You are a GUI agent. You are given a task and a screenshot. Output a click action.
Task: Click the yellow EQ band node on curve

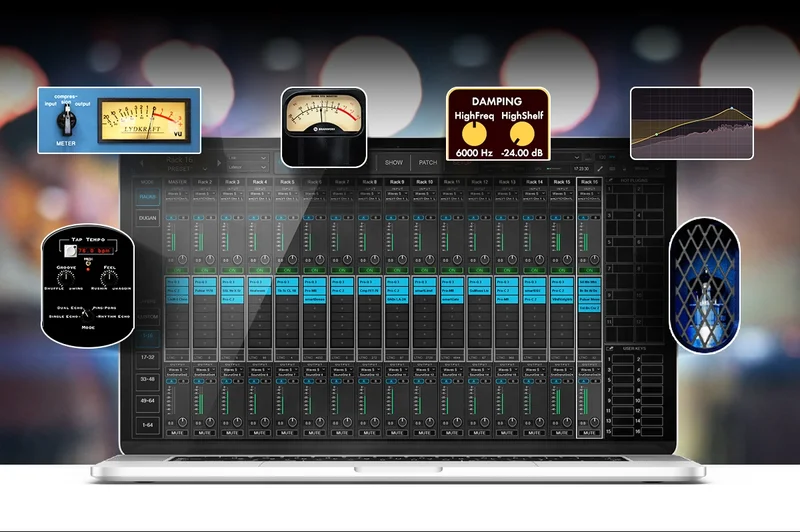[x=656, y=134]
